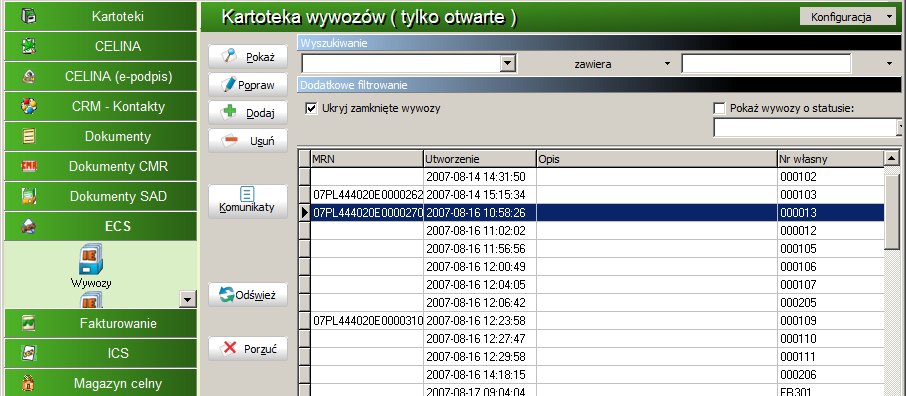This screenshot has width=906, height=396.
Task: Open Komunikaty messages
Action: [x=248, y=201]
